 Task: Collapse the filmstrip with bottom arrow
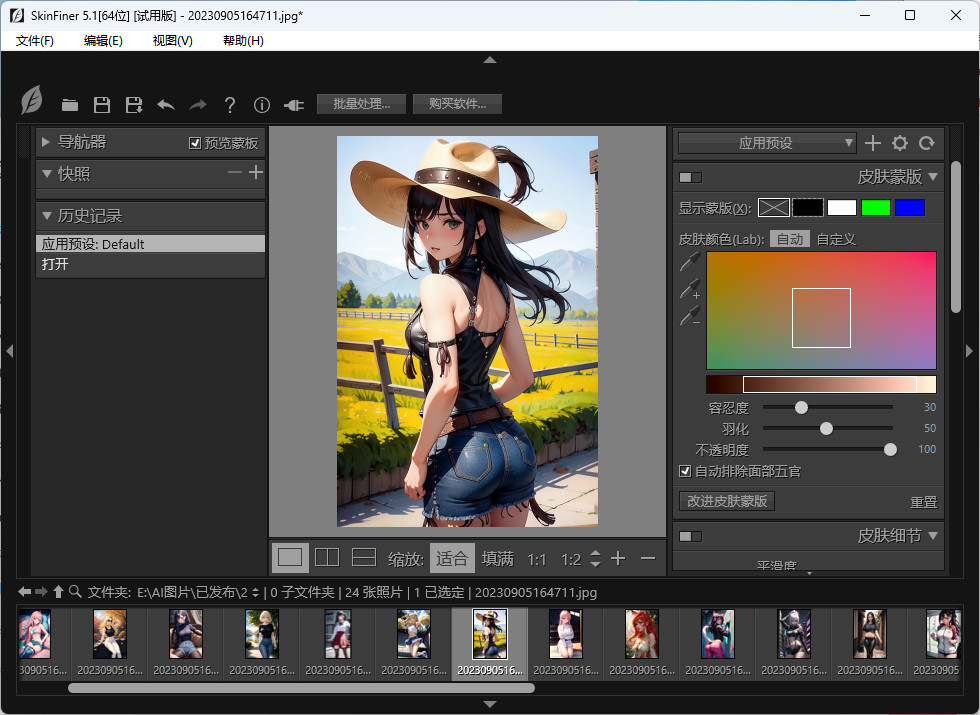pos(490,704)
